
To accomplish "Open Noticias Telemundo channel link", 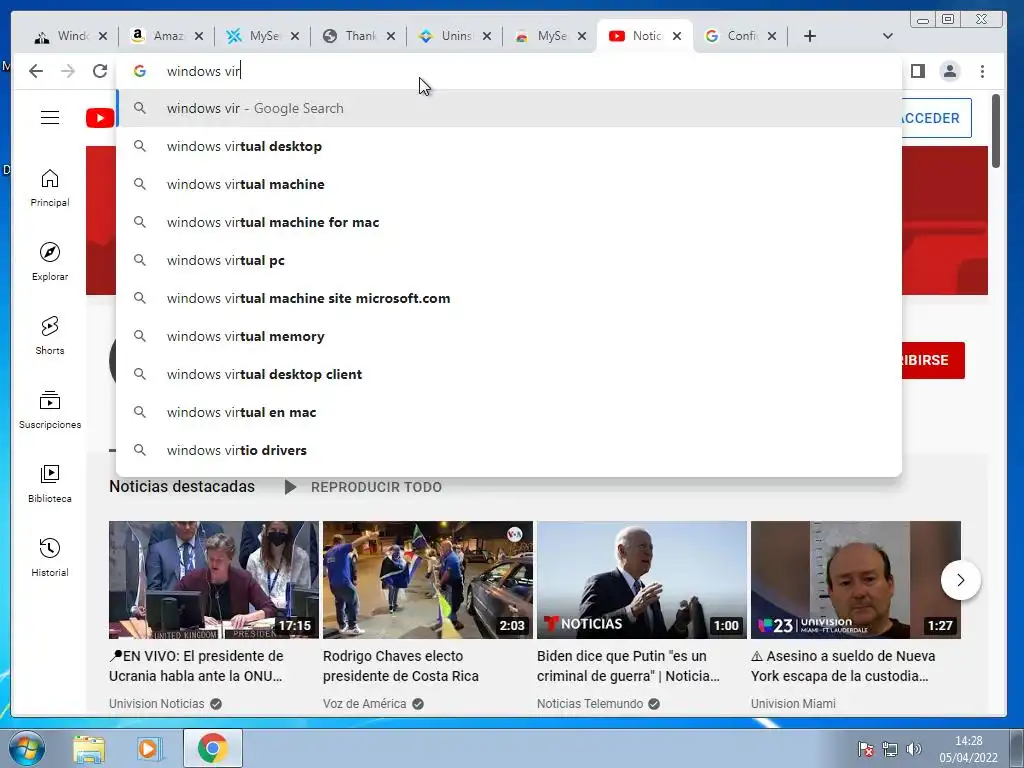I will tap(590, 703).
